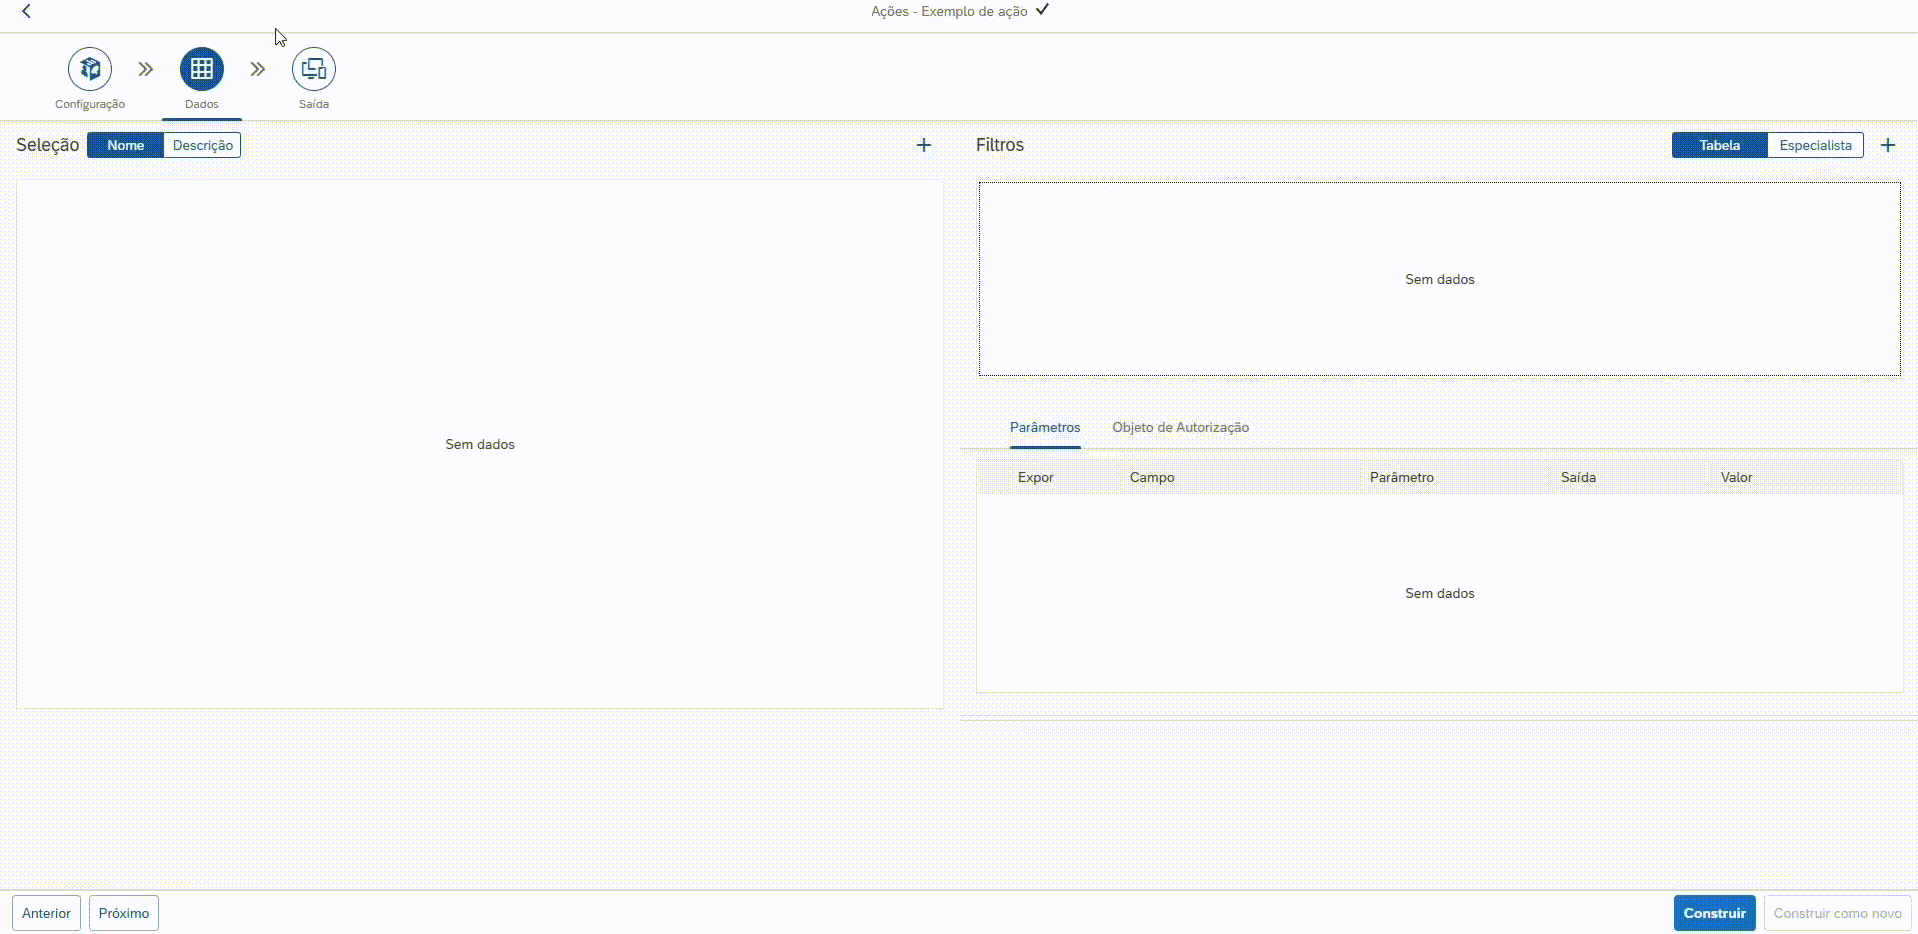
Task: Add a new filter with plus icon
Action: click(x=1887, y=145)
